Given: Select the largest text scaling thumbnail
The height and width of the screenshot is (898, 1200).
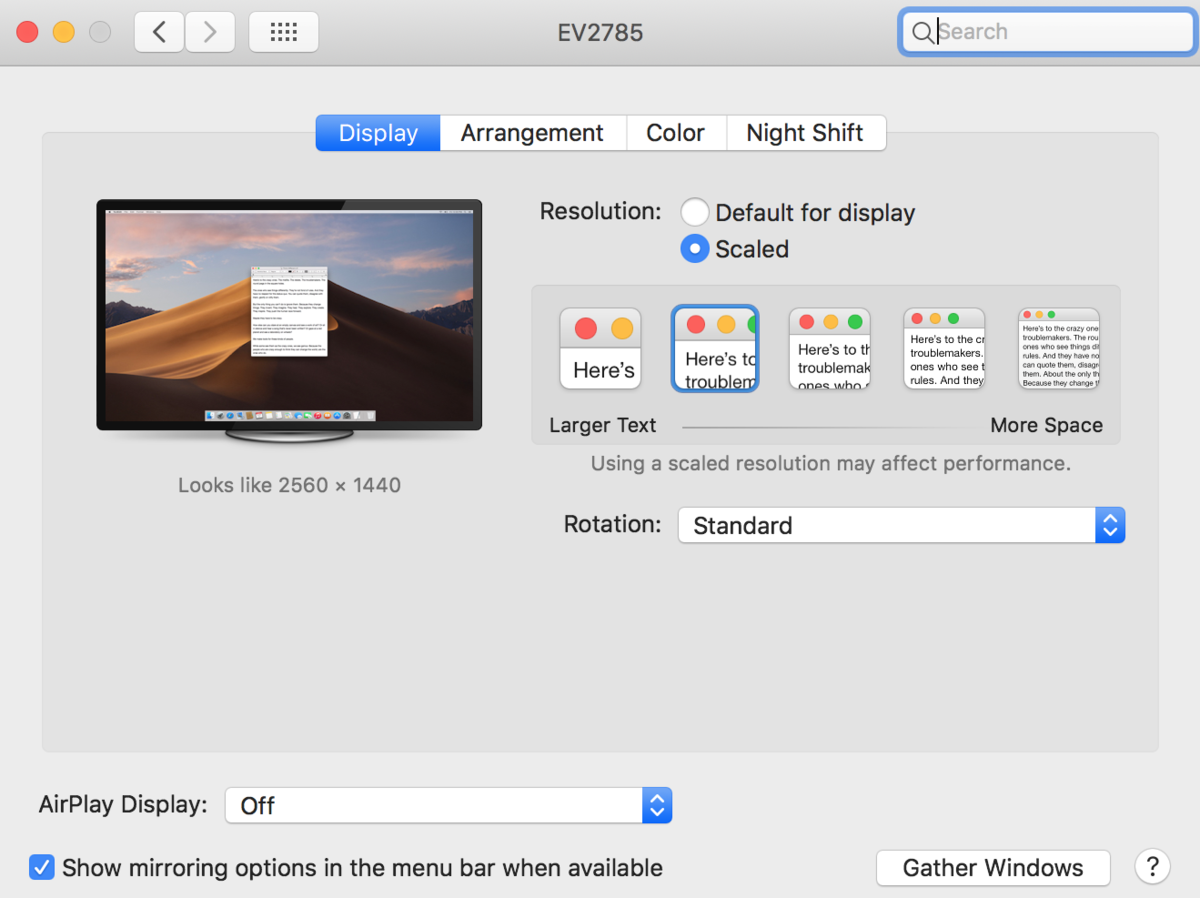Looking at the screenshot, I should point(600,348).
